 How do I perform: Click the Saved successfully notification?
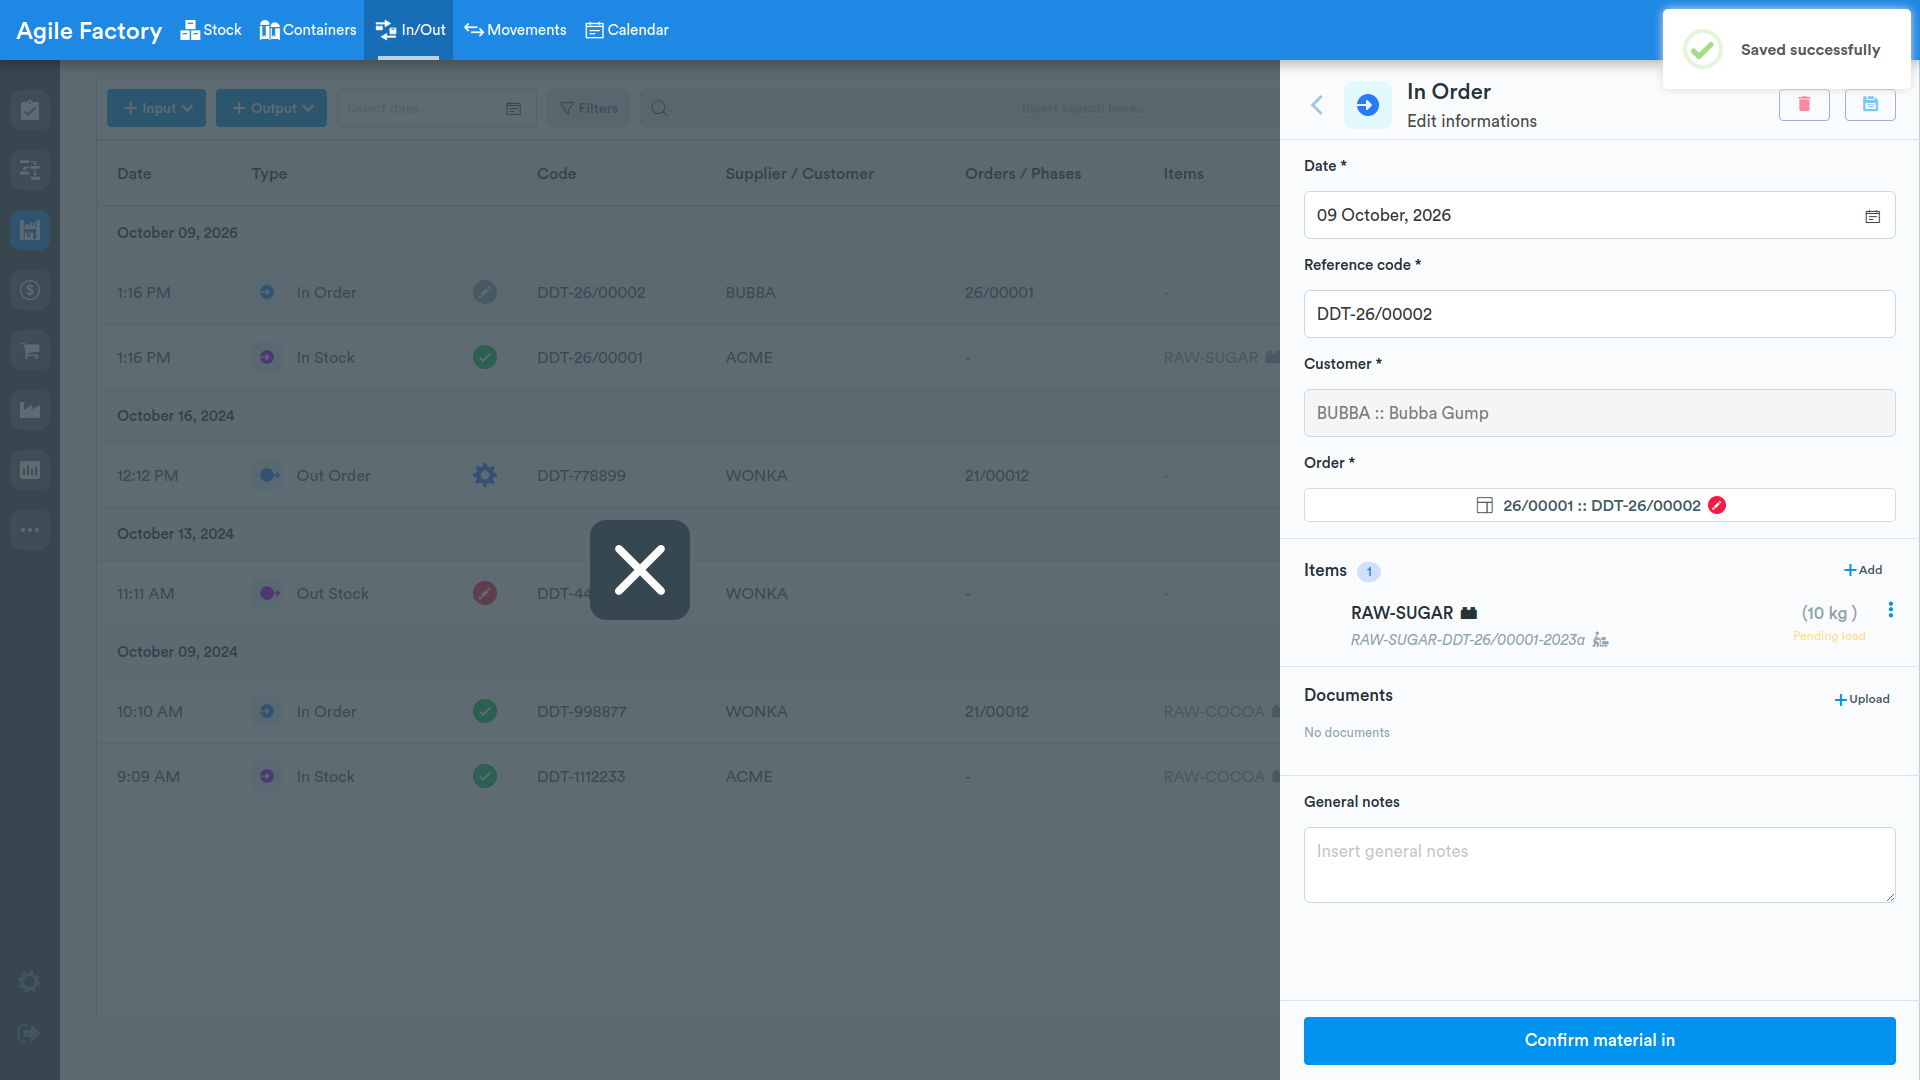1787,49
